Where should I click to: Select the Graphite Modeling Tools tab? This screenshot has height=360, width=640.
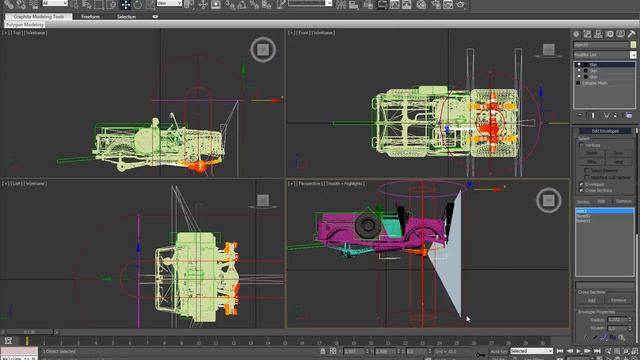[x=39, y=17]
